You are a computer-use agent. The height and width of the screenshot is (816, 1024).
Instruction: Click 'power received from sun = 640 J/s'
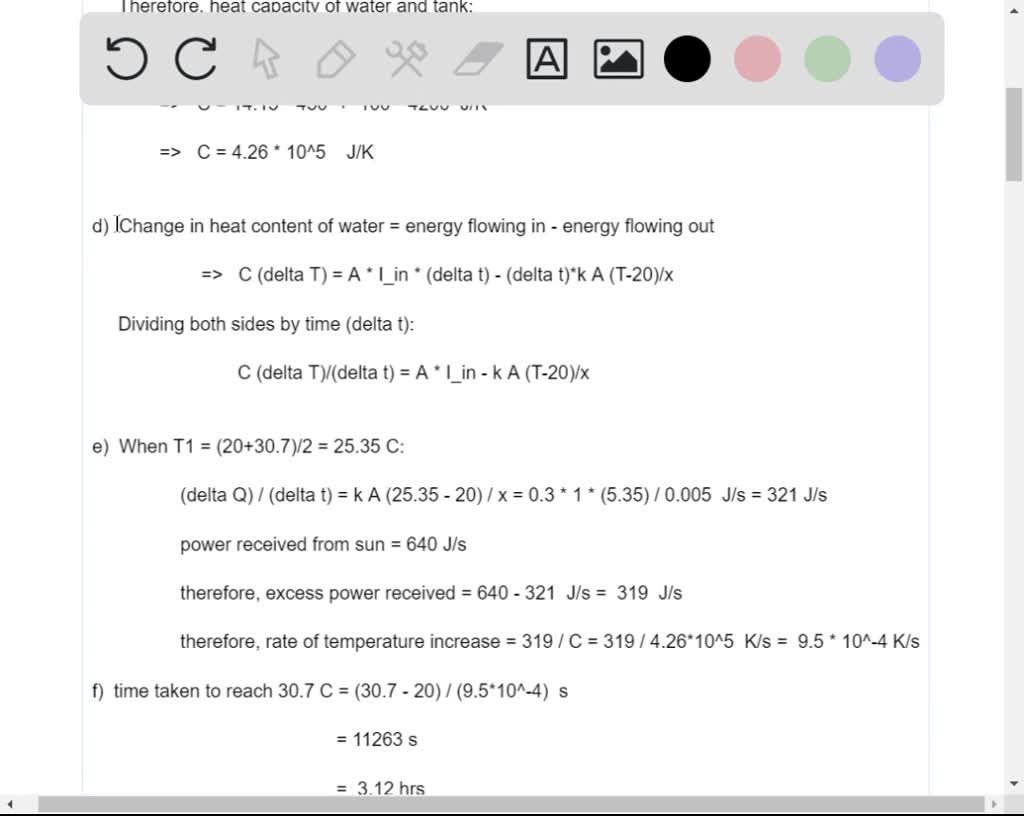[x=323, y=544]
